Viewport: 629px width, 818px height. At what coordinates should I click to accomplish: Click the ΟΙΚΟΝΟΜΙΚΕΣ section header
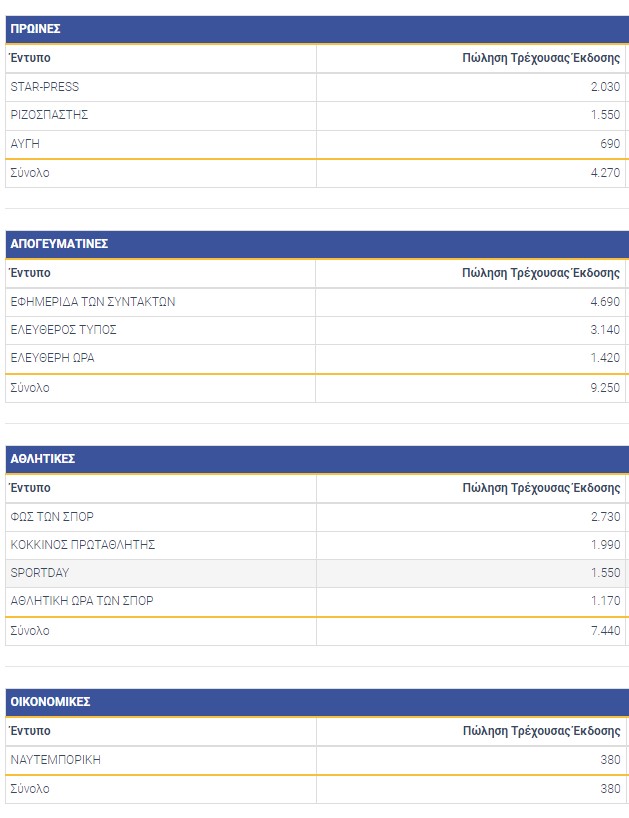coord(50,702)
